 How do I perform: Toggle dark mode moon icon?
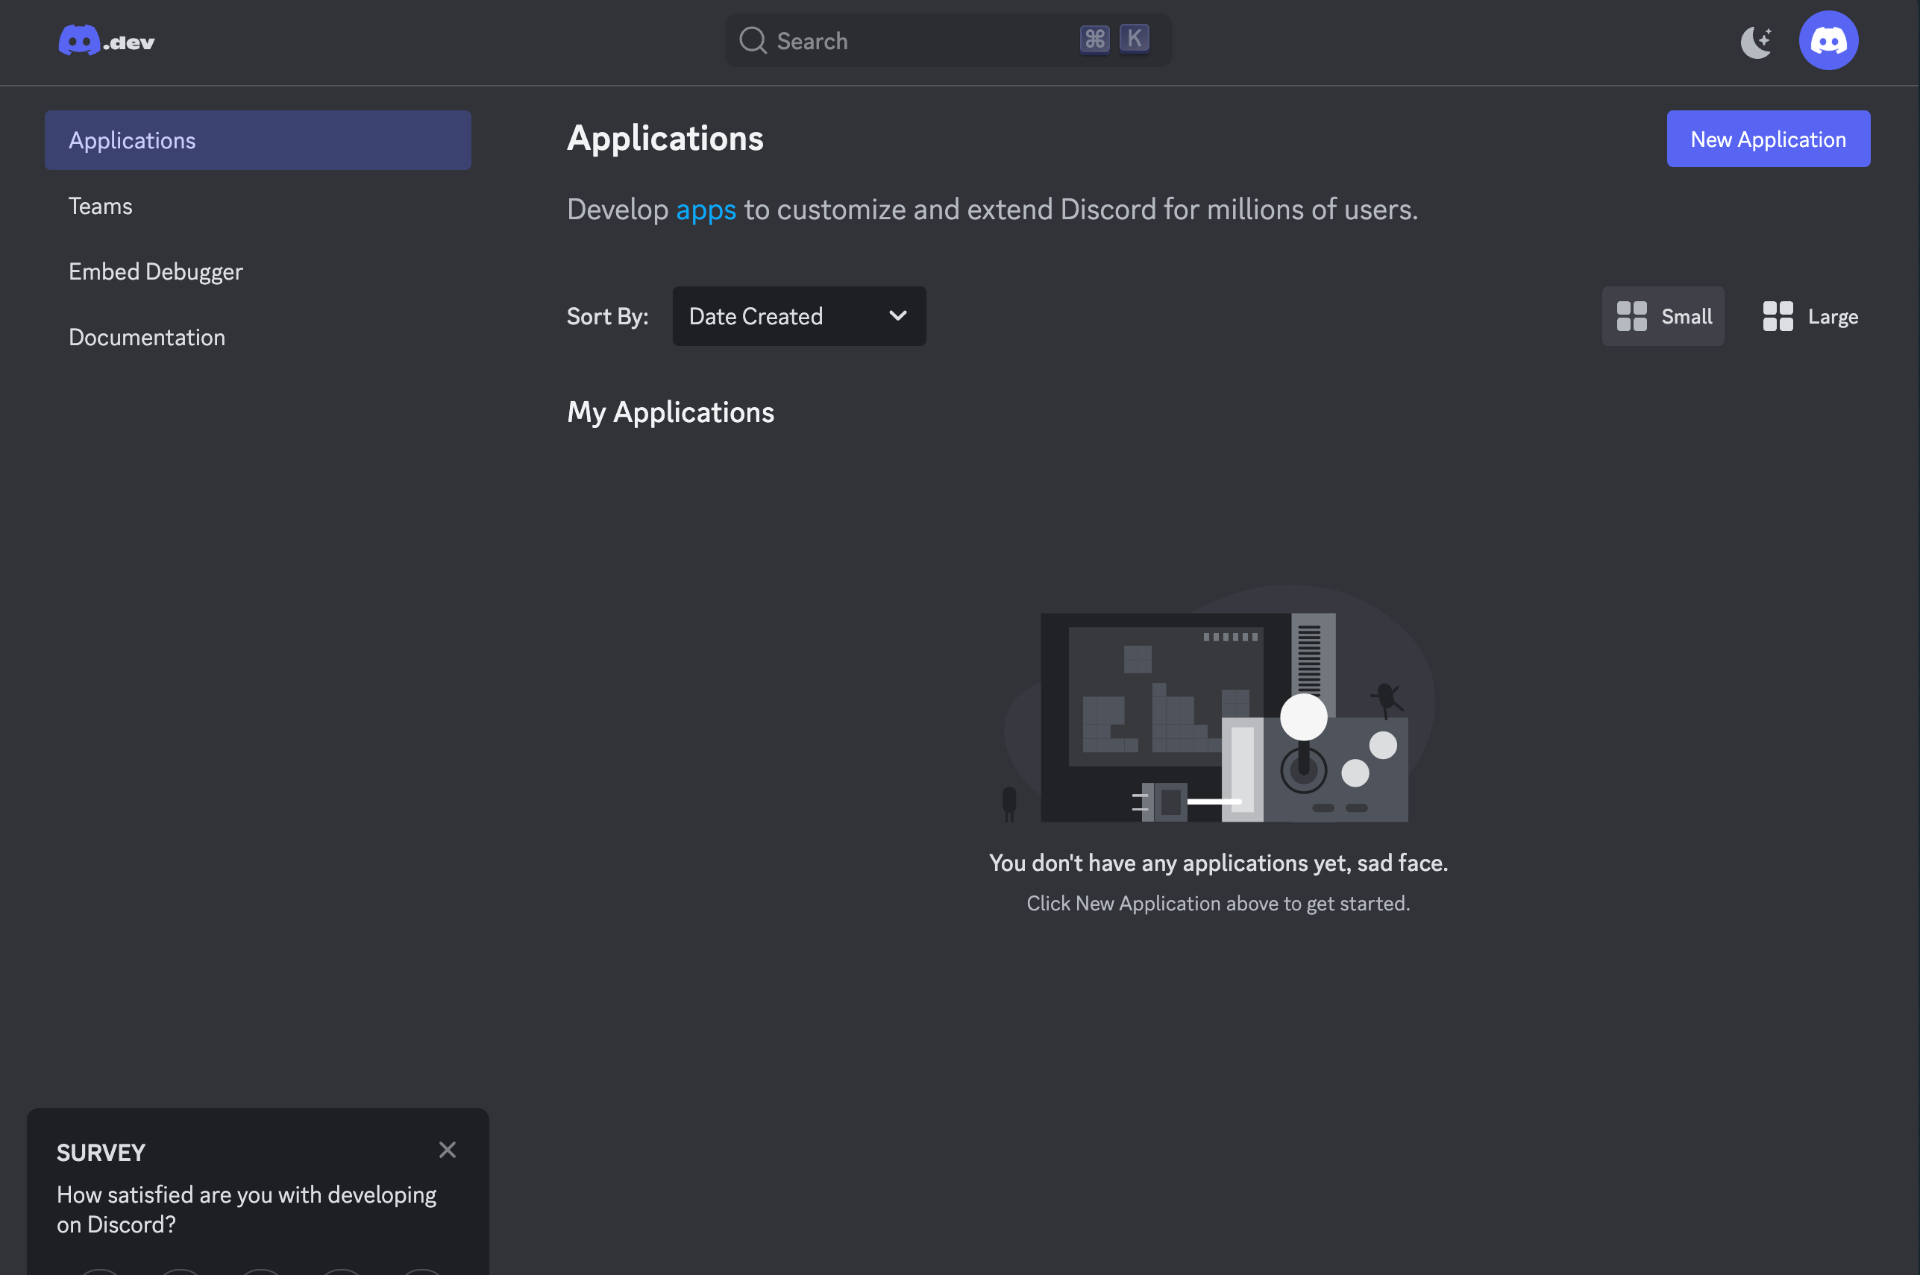coord(1756,41)
